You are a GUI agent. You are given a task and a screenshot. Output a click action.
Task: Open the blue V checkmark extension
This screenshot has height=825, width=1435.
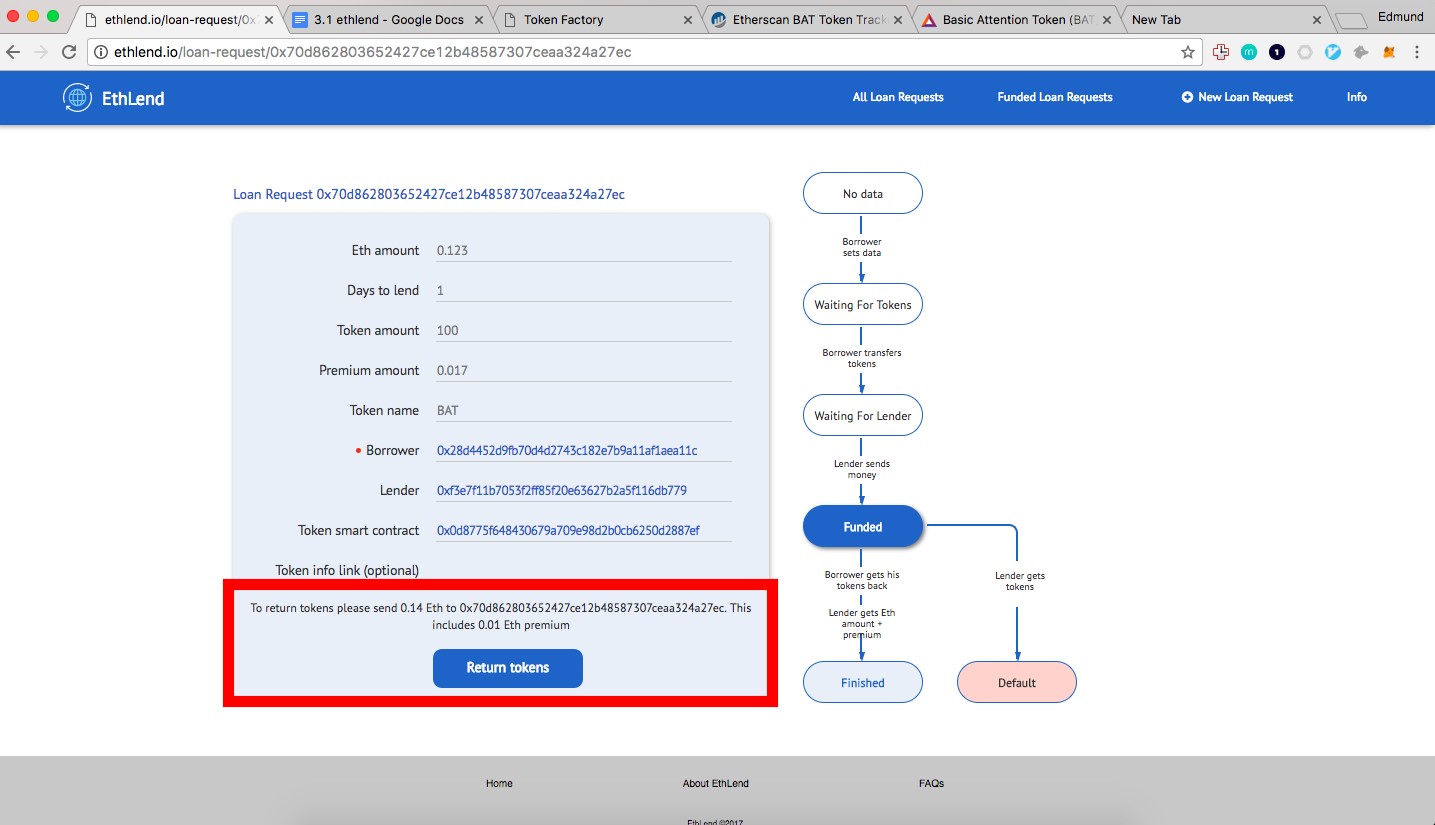(x=1333, y=52)
